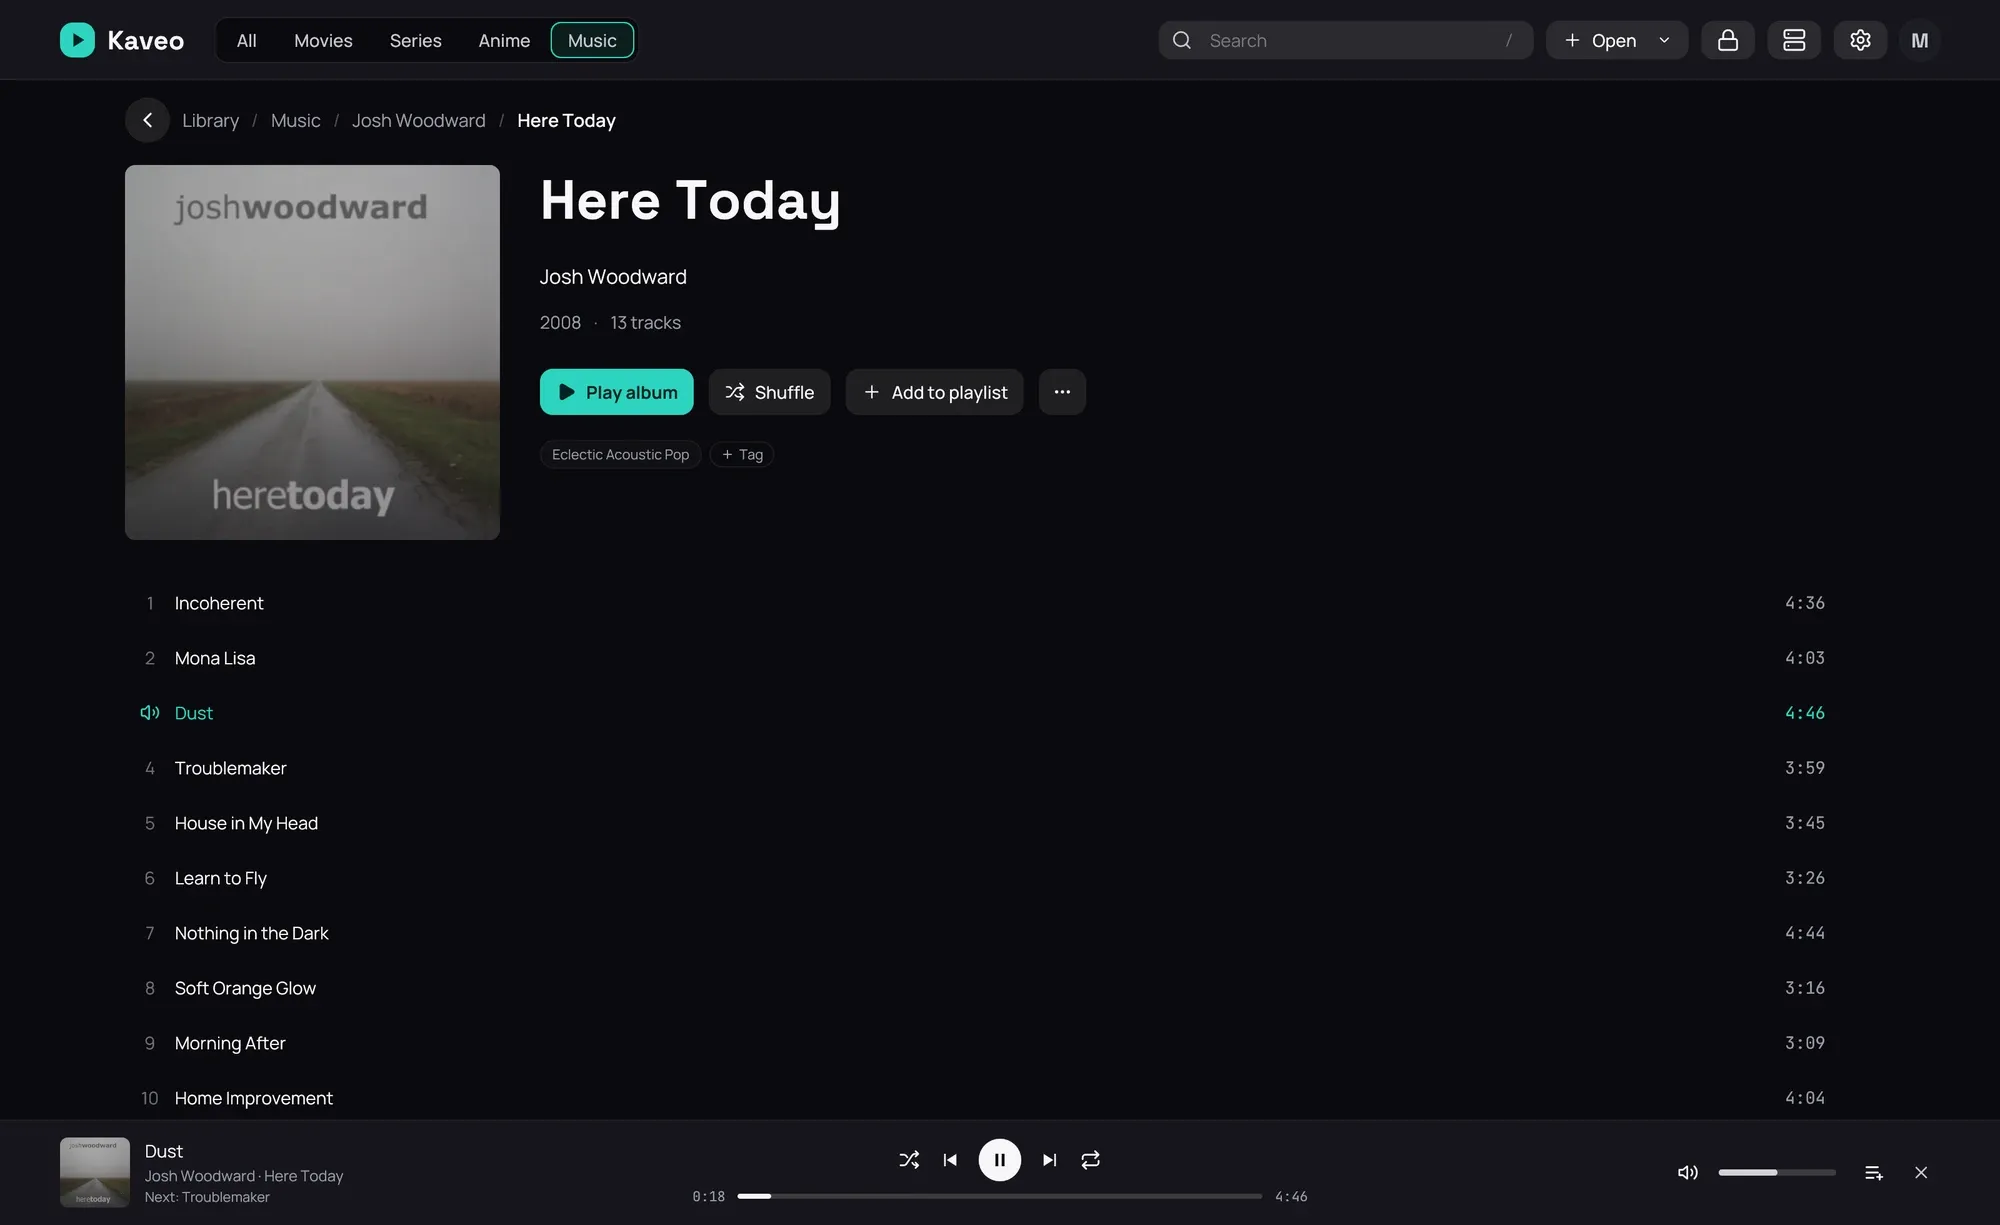Click Add to playlist

(x=934, y=392)
